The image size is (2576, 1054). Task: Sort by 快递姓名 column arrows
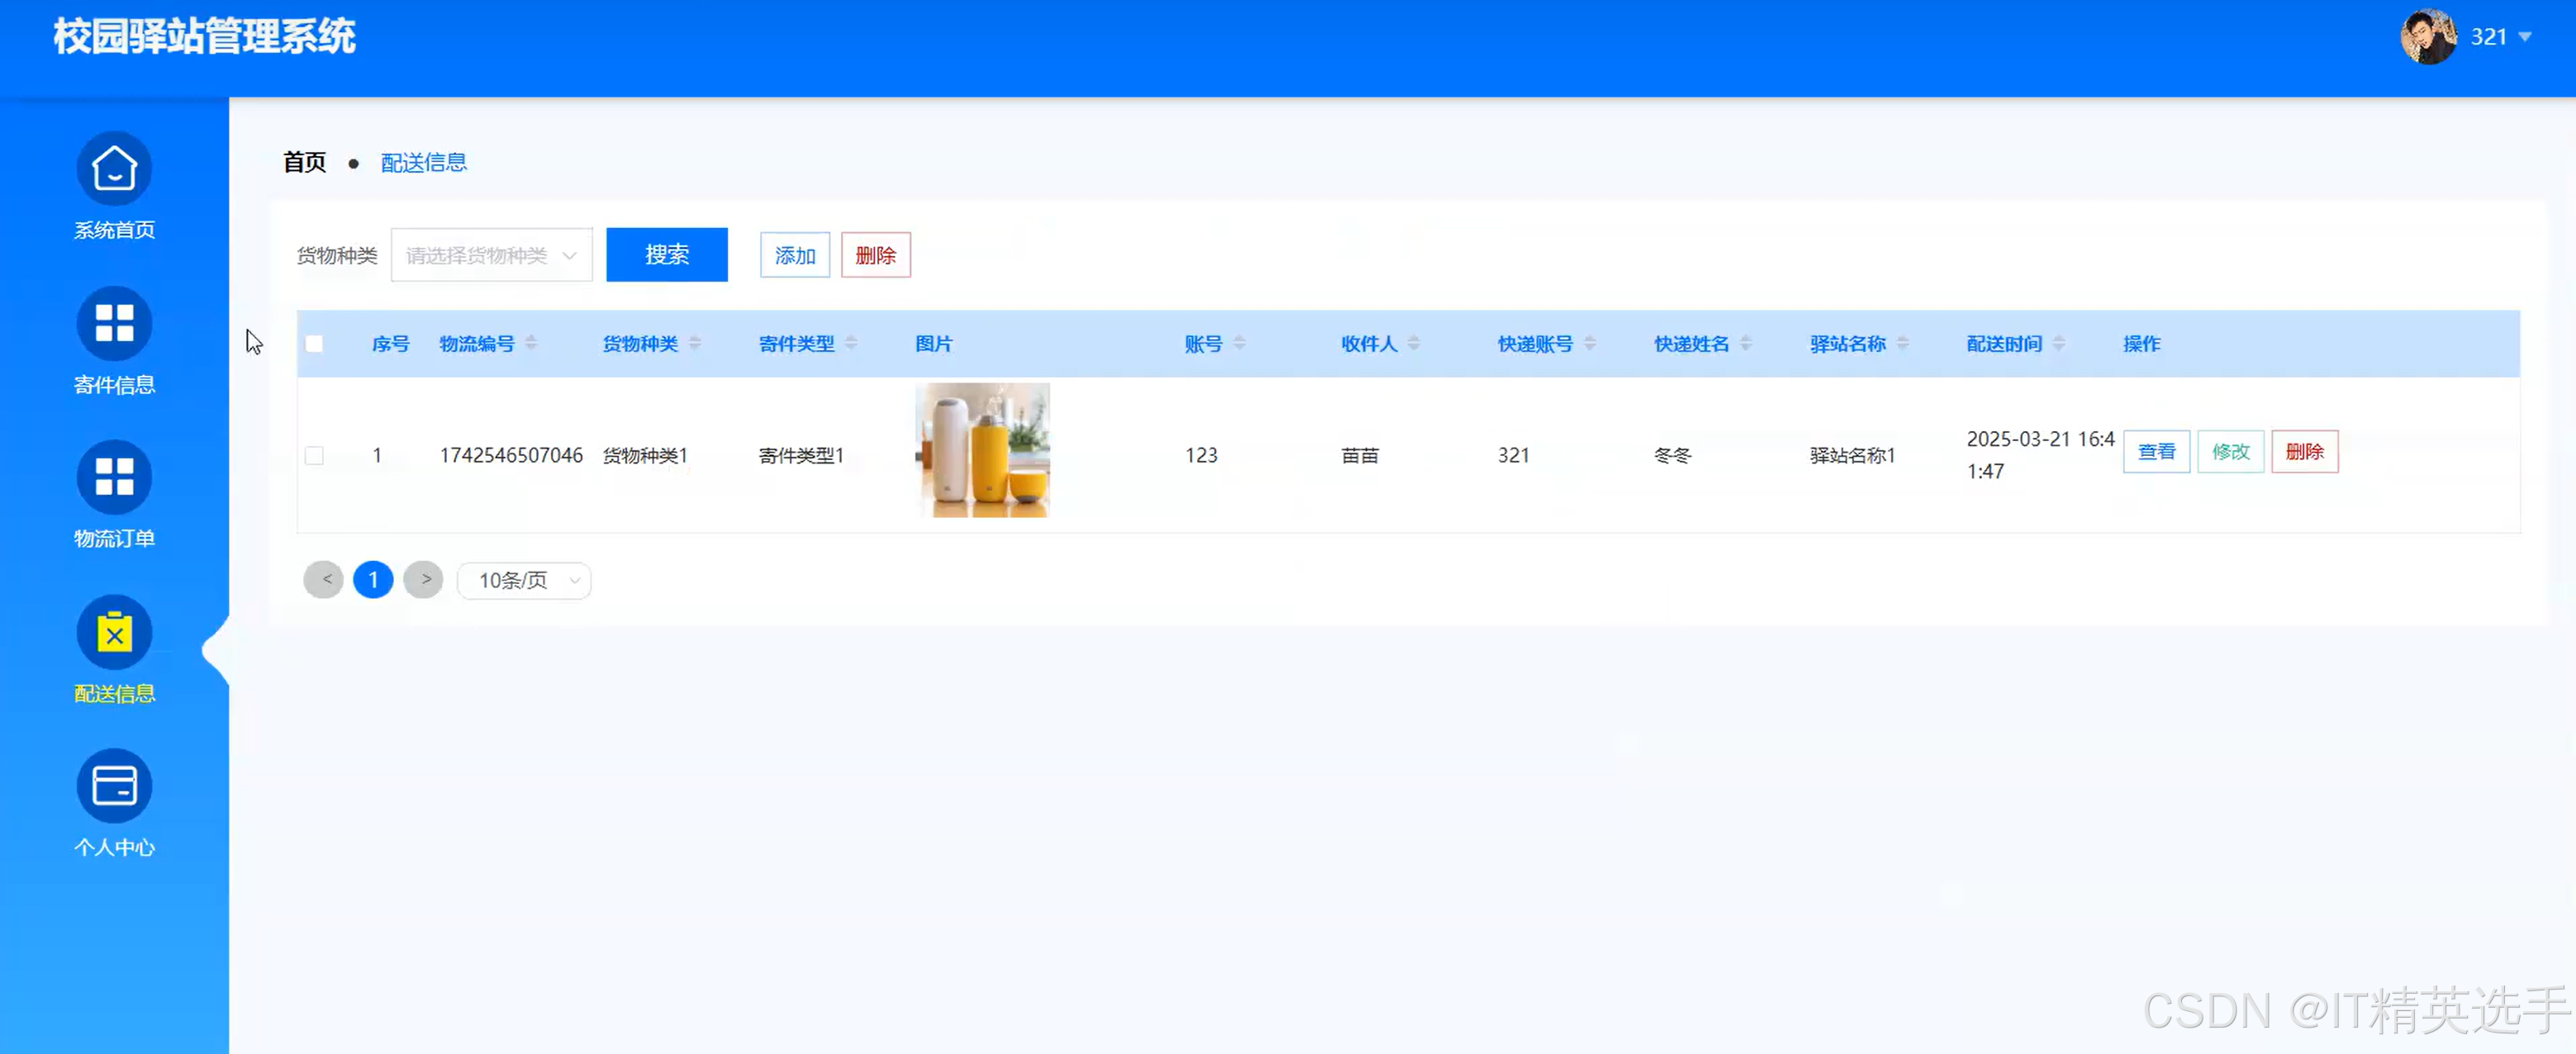point(1745,343)
